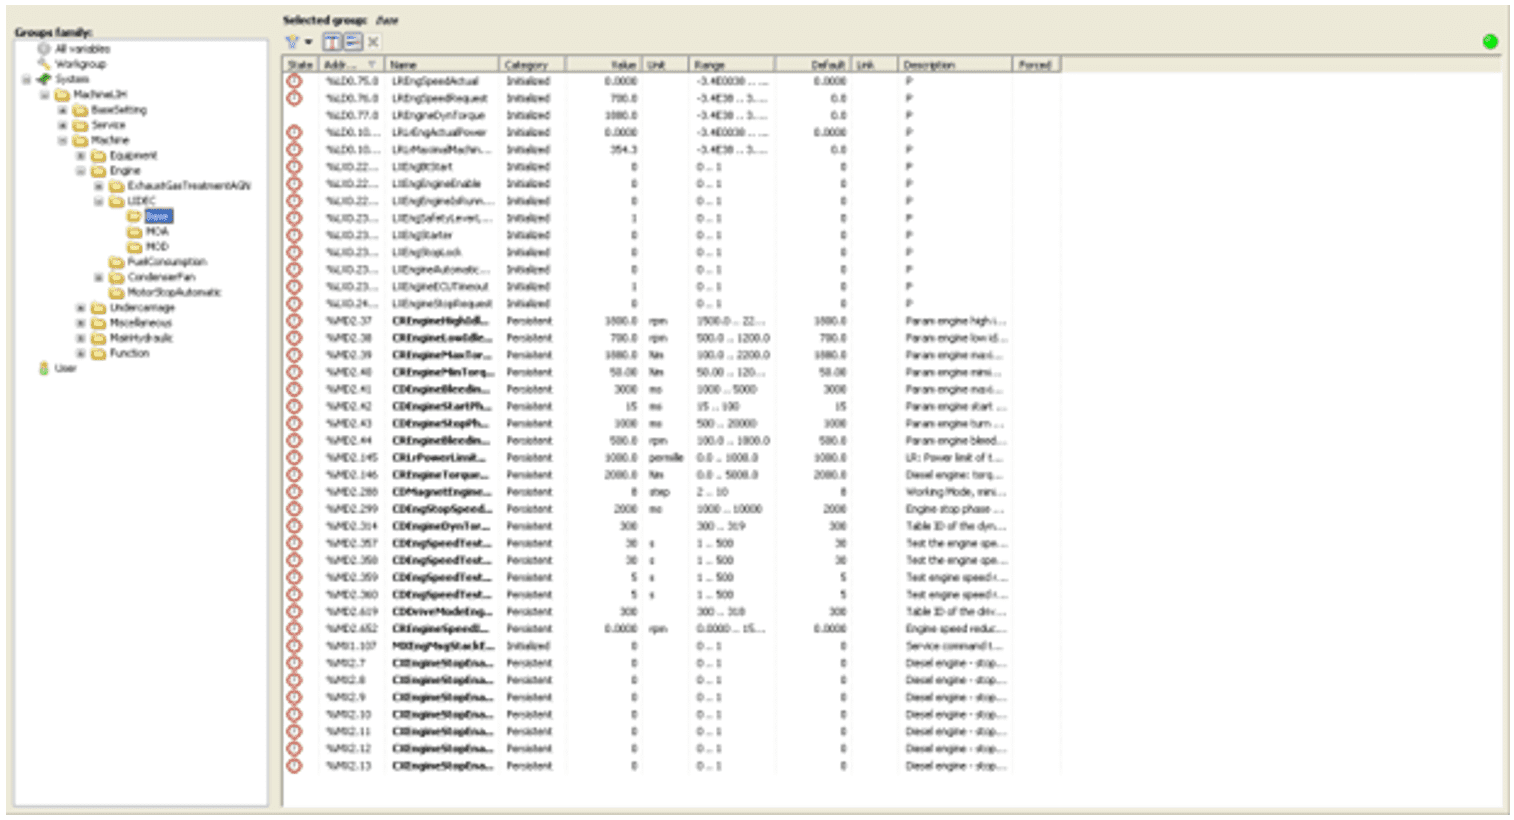
Task: Click the column layout toolbar icon
Action: pos(332,42)
